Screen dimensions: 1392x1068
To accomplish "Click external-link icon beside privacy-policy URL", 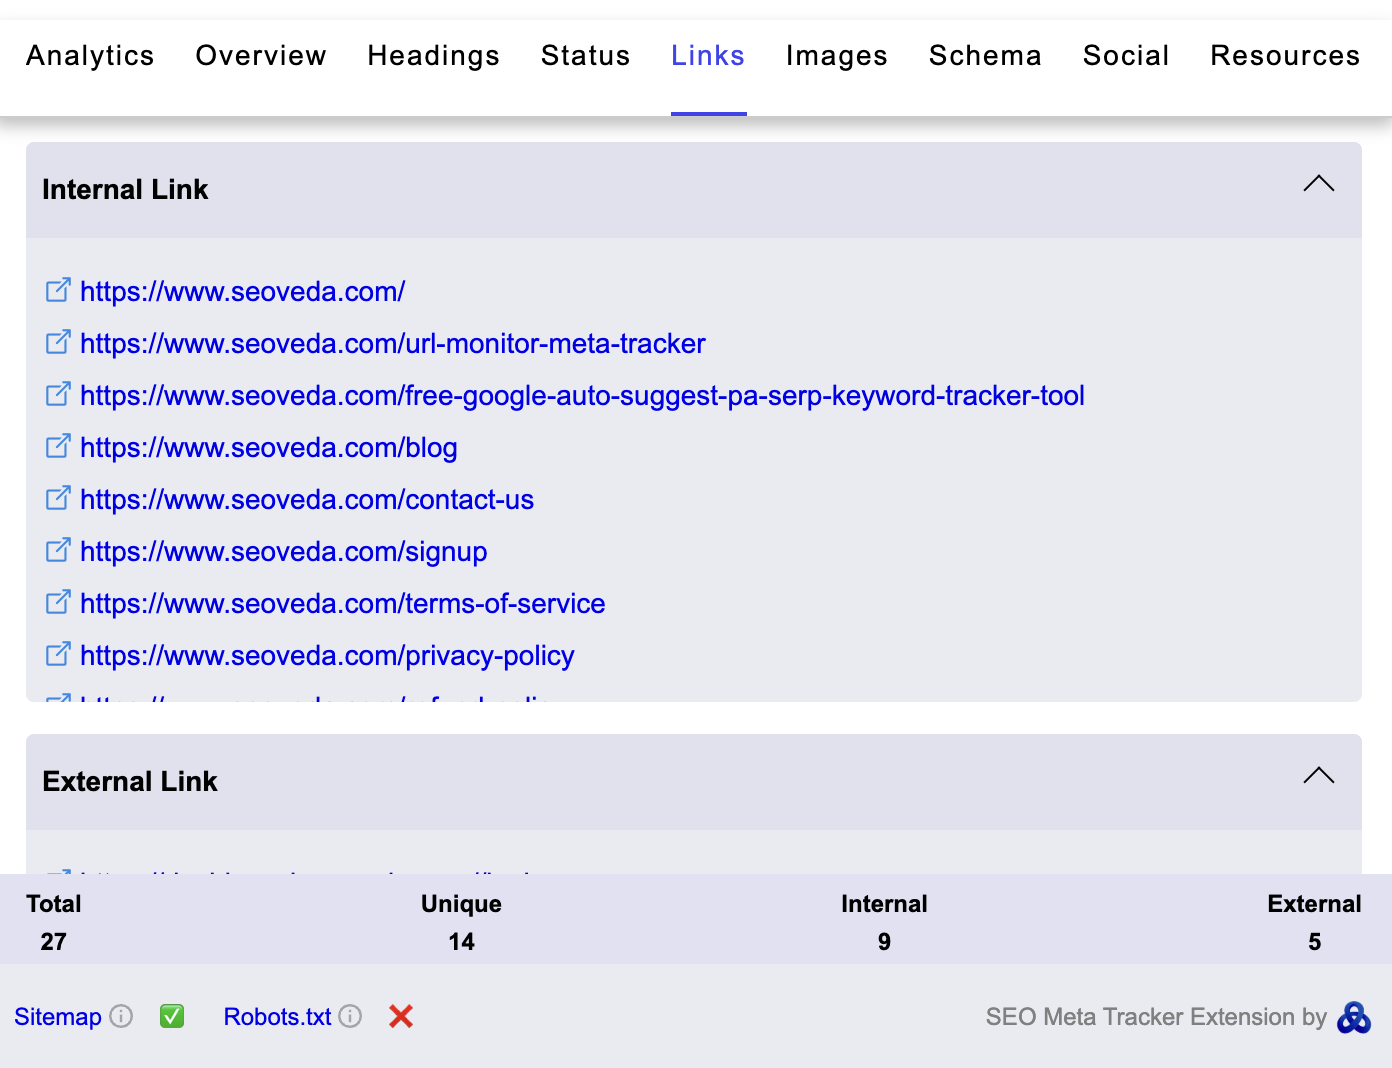I will tap(59, 654).
